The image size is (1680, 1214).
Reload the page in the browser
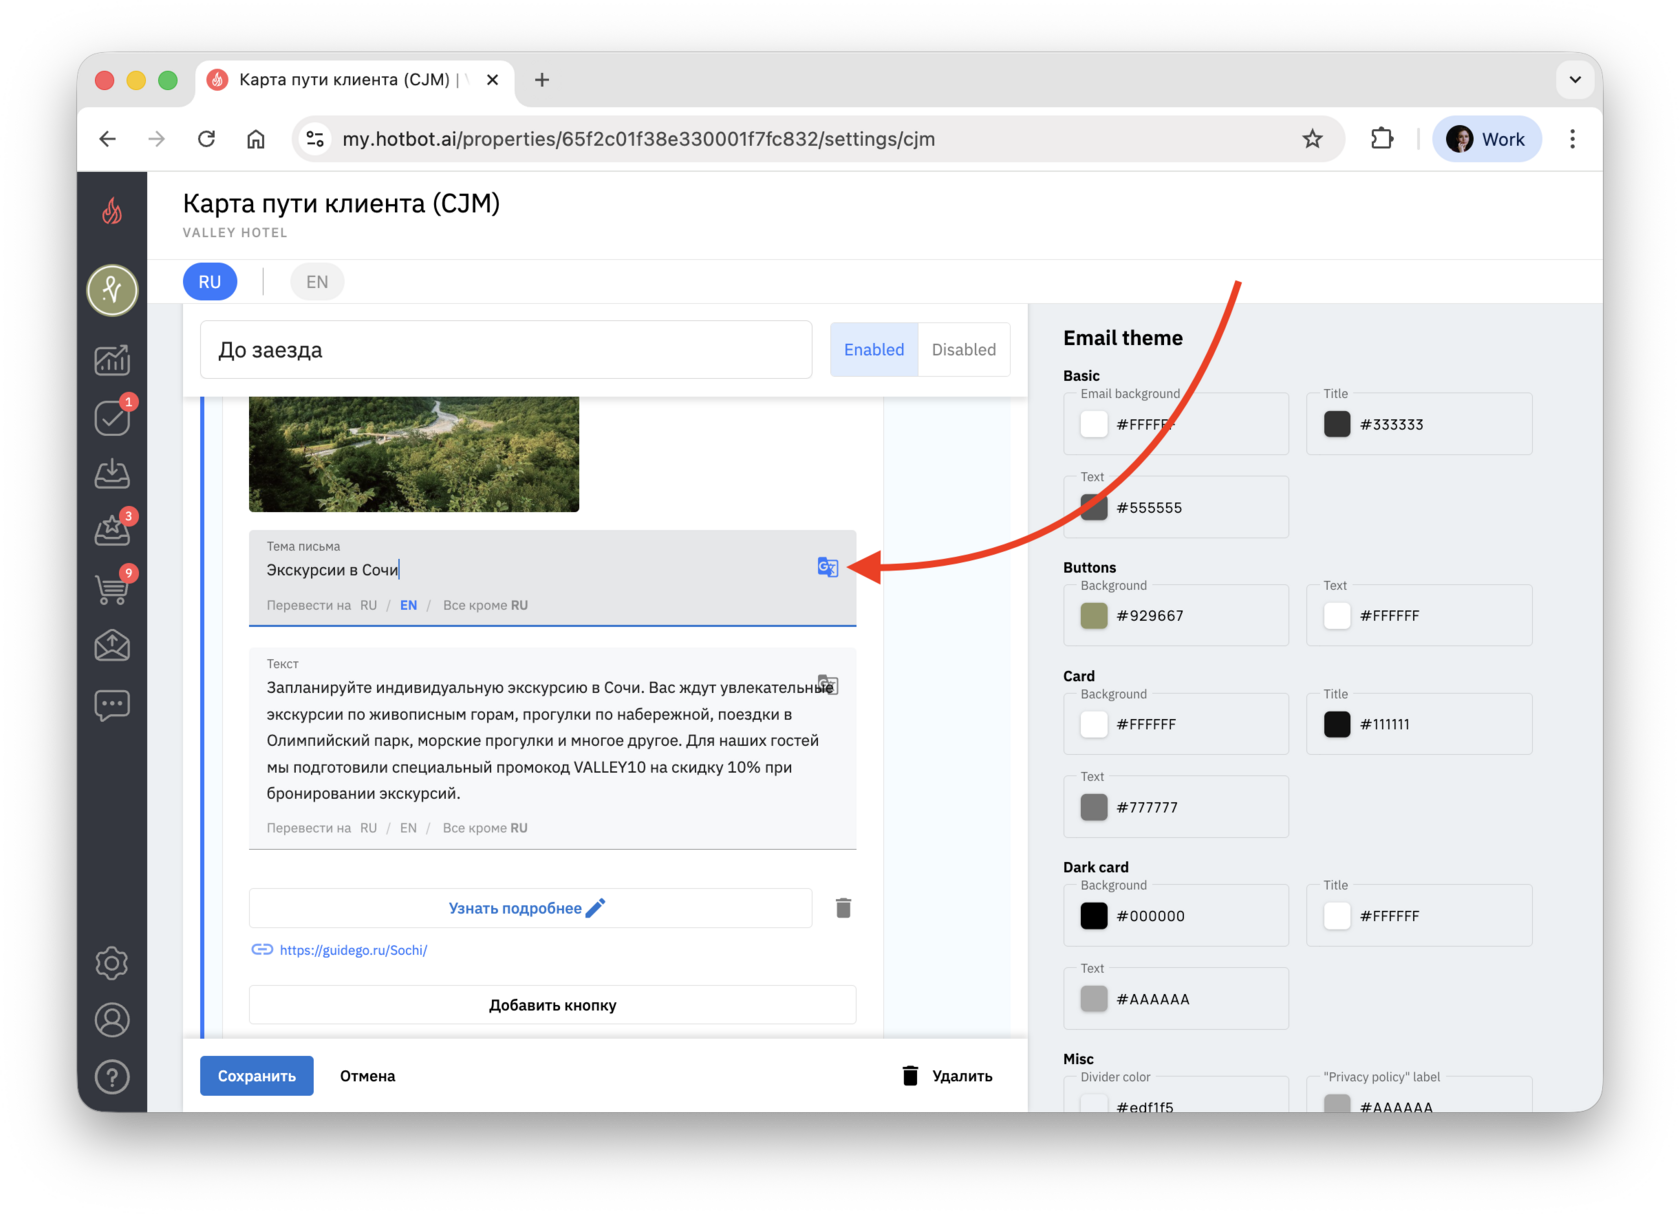point(206,139)
